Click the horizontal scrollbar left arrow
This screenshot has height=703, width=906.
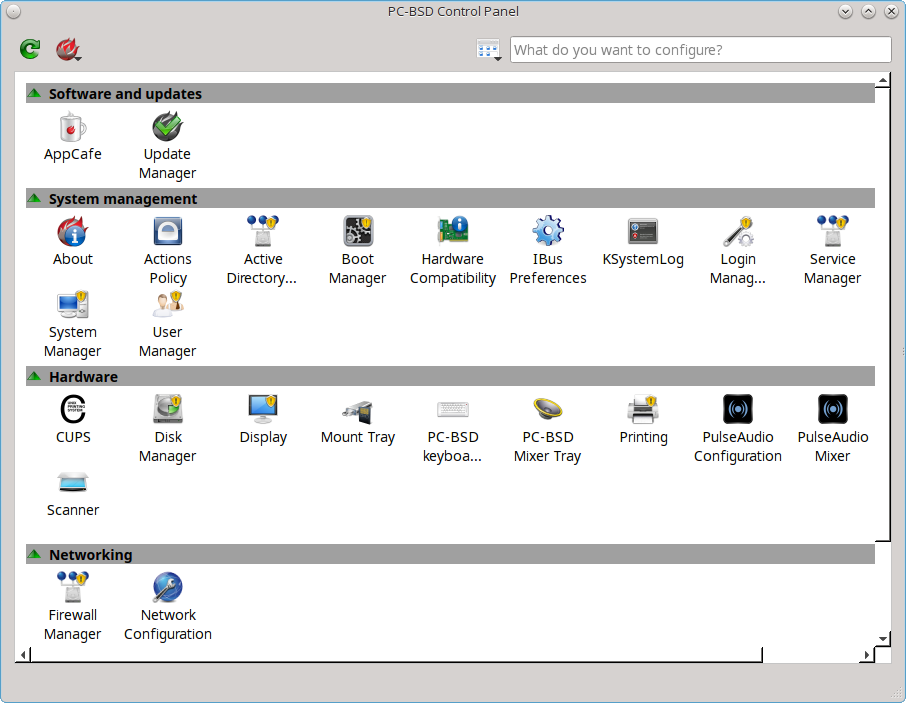click(x=23, y=654)
